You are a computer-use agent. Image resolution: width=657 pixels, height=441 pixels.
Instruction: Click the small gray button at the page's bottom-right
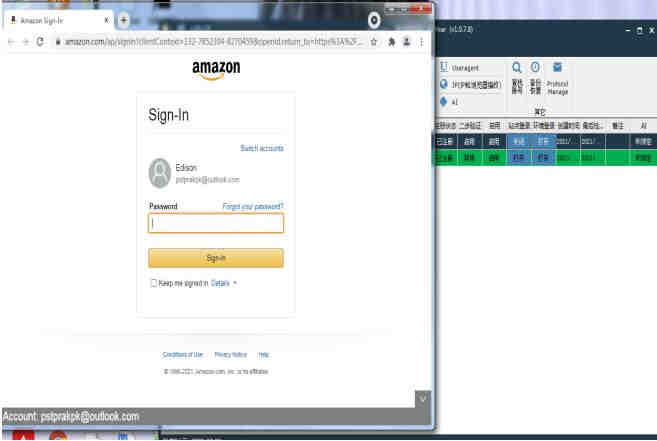423,399
